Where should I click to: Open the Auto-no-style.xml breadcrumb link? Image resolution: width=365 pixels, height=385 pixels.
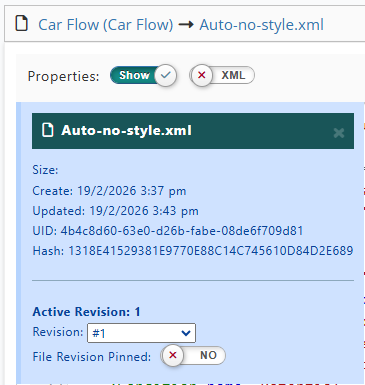tap(262, 25)
